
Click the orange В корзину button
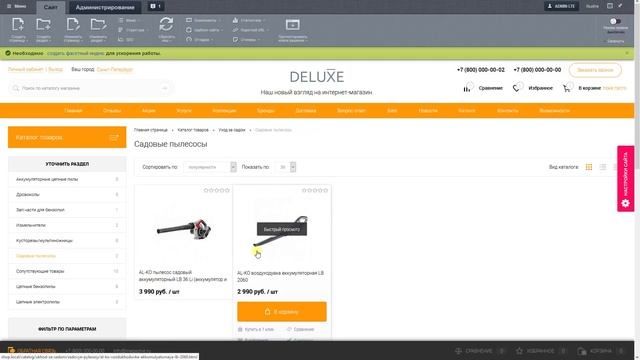tap(282, 311)
